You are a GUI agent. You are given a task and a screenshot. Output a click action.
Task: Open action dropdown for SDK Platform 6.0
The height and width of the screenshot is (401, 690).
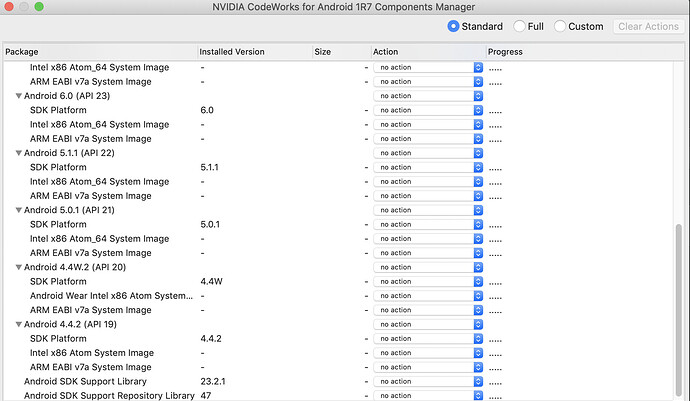tap(428, 110)
